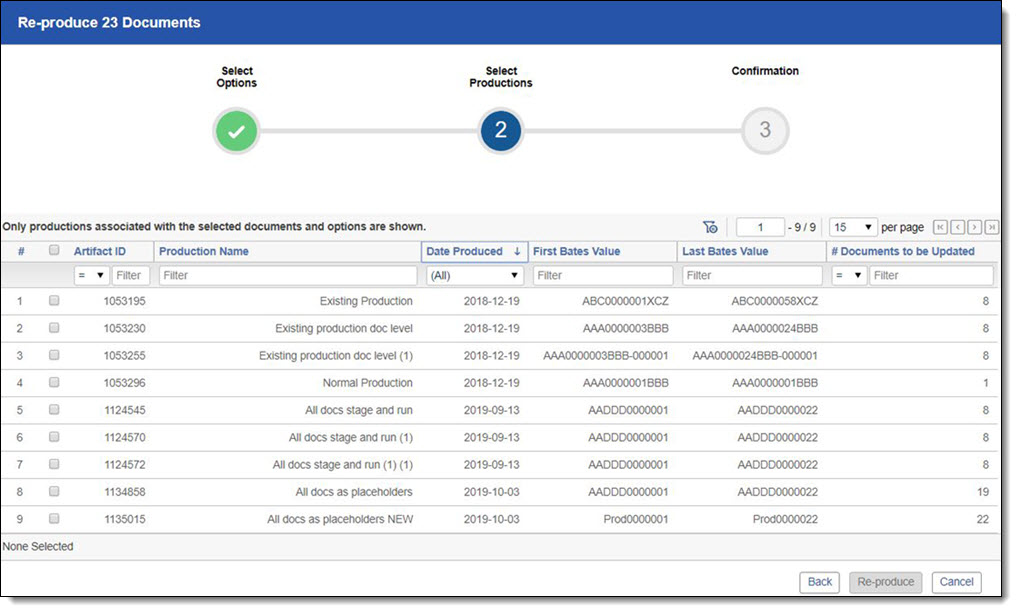The height and width of the screenshot is (612, 1017).
Task: Go to the first page of results
Action: tap(941, 227)
